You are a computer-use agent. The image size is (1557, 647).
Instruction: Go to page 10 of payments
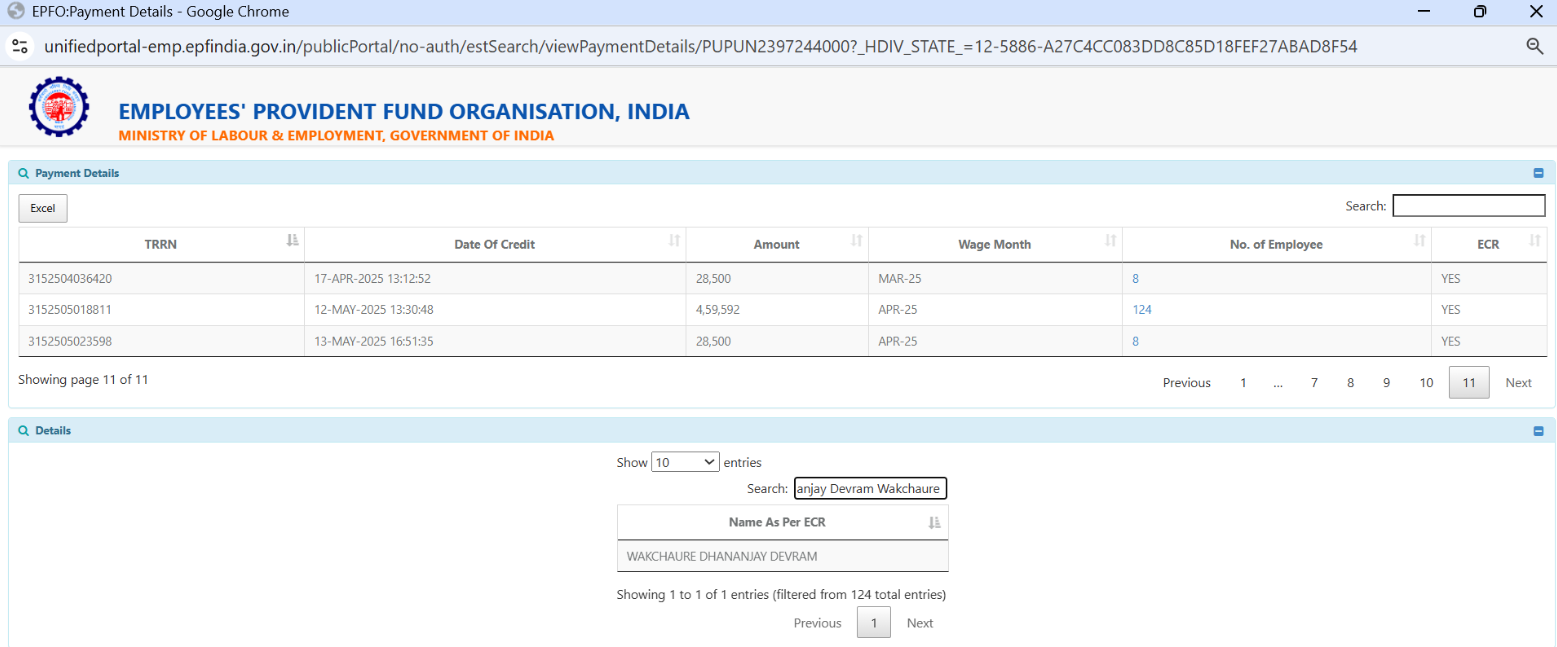coord(1426,383)
